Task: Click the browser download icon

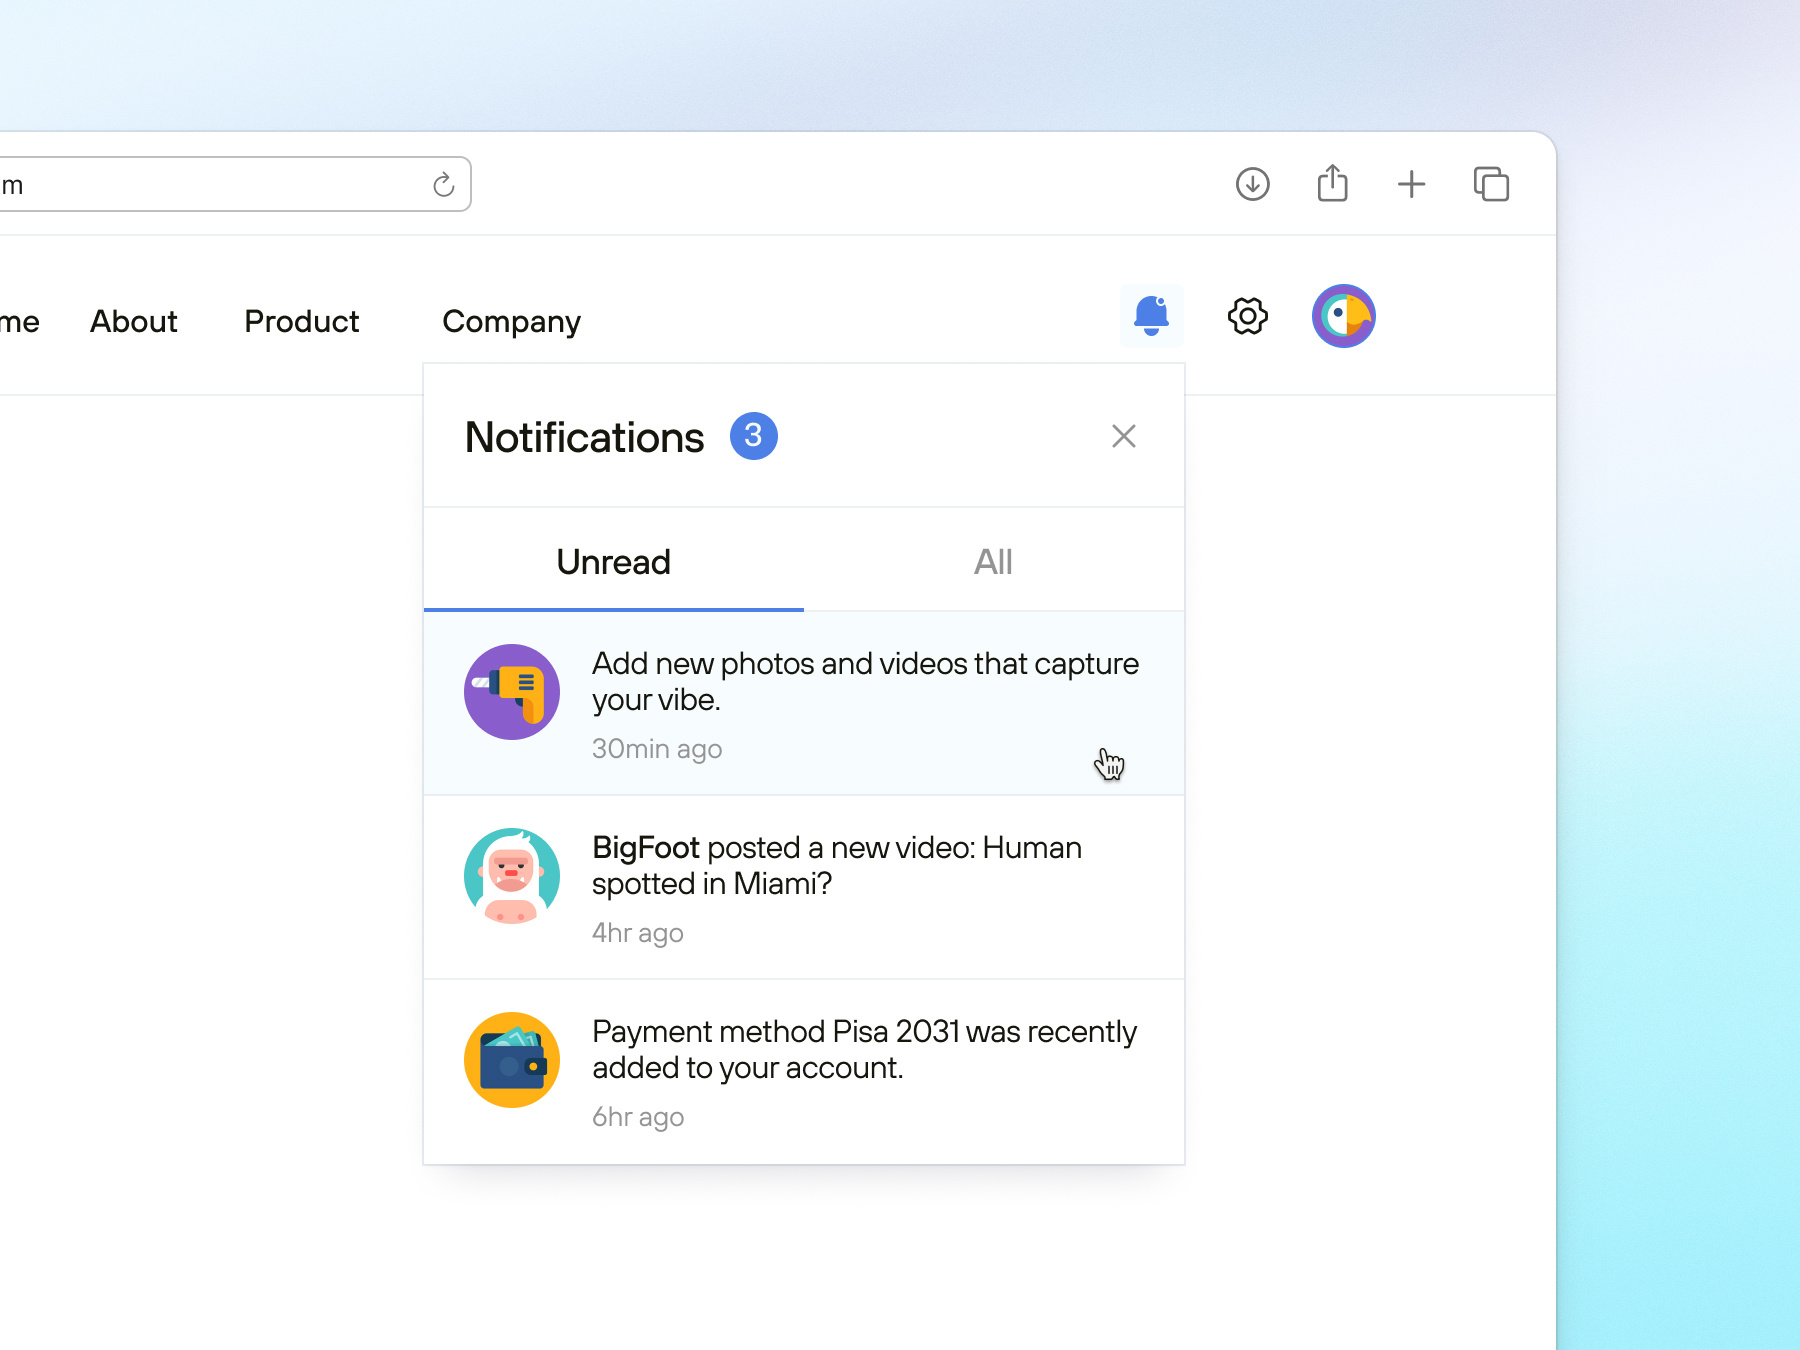Action: pyautogui.click(x=1251, y=184)
